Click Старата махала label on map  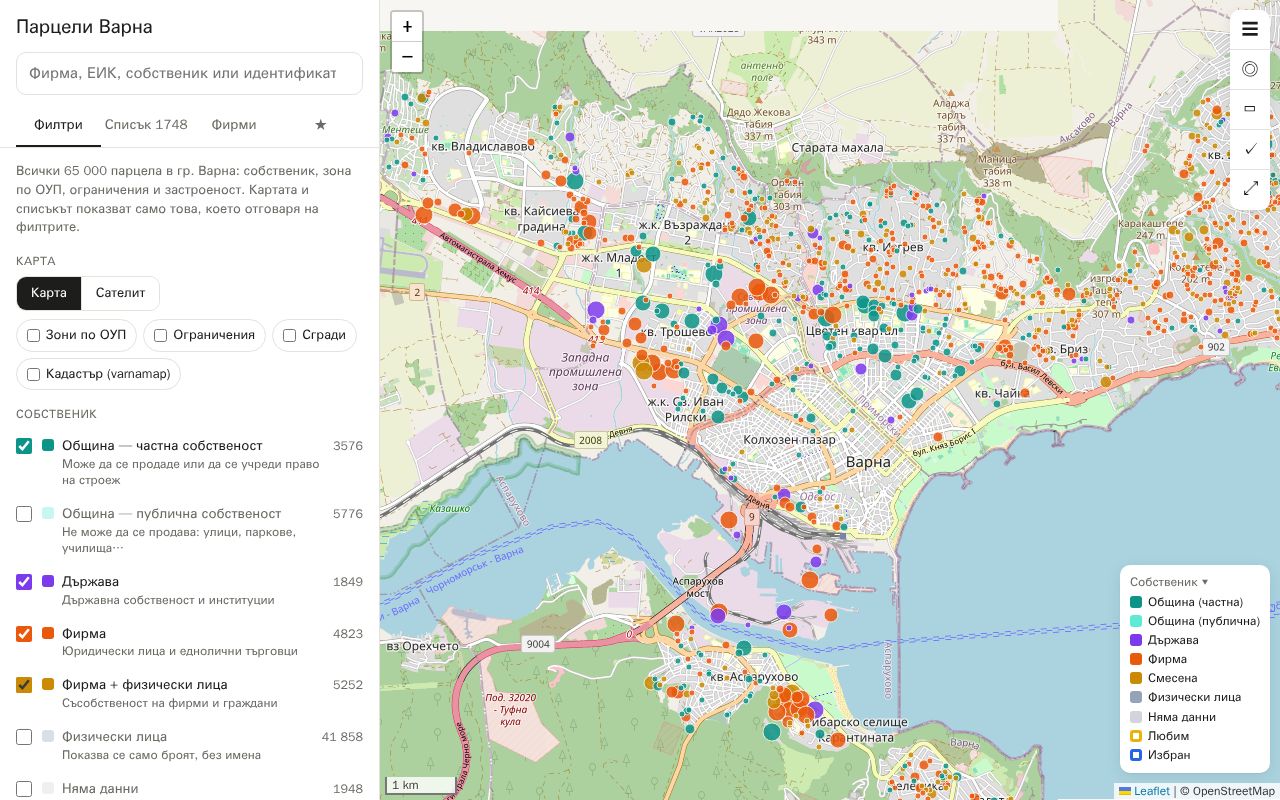point(837,148)
